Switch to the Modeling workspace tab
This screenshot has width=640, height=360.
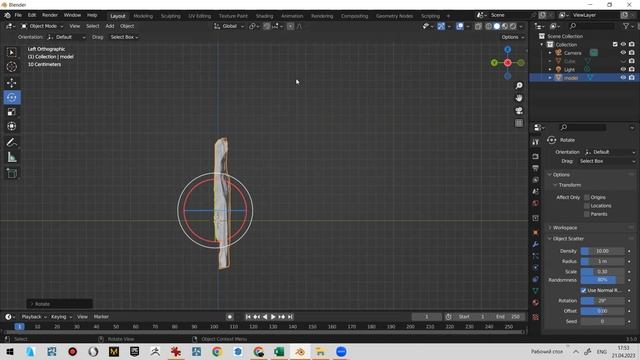click(x=143, y=16)
